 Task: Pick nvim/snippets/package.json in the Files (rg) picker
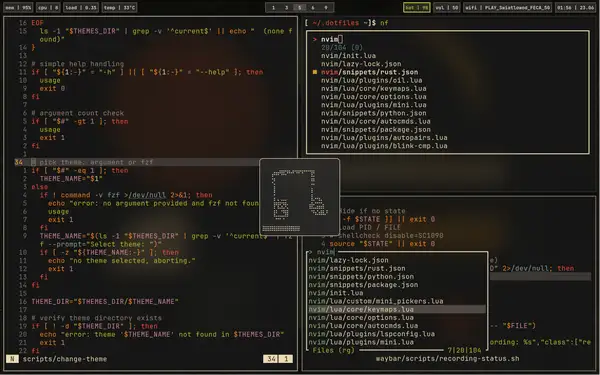pyautogui.click(x=363, y=285)
